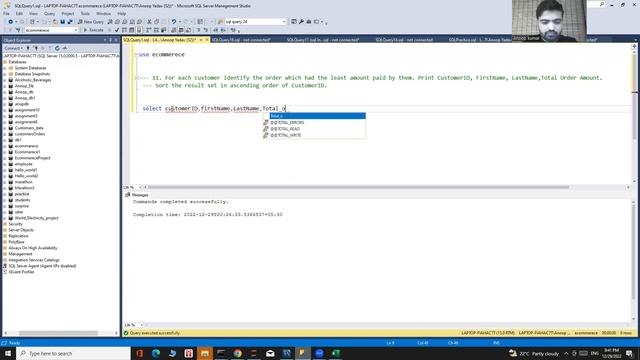Click the New Query toolbar button
640x360 pixels.
[91, 22]
